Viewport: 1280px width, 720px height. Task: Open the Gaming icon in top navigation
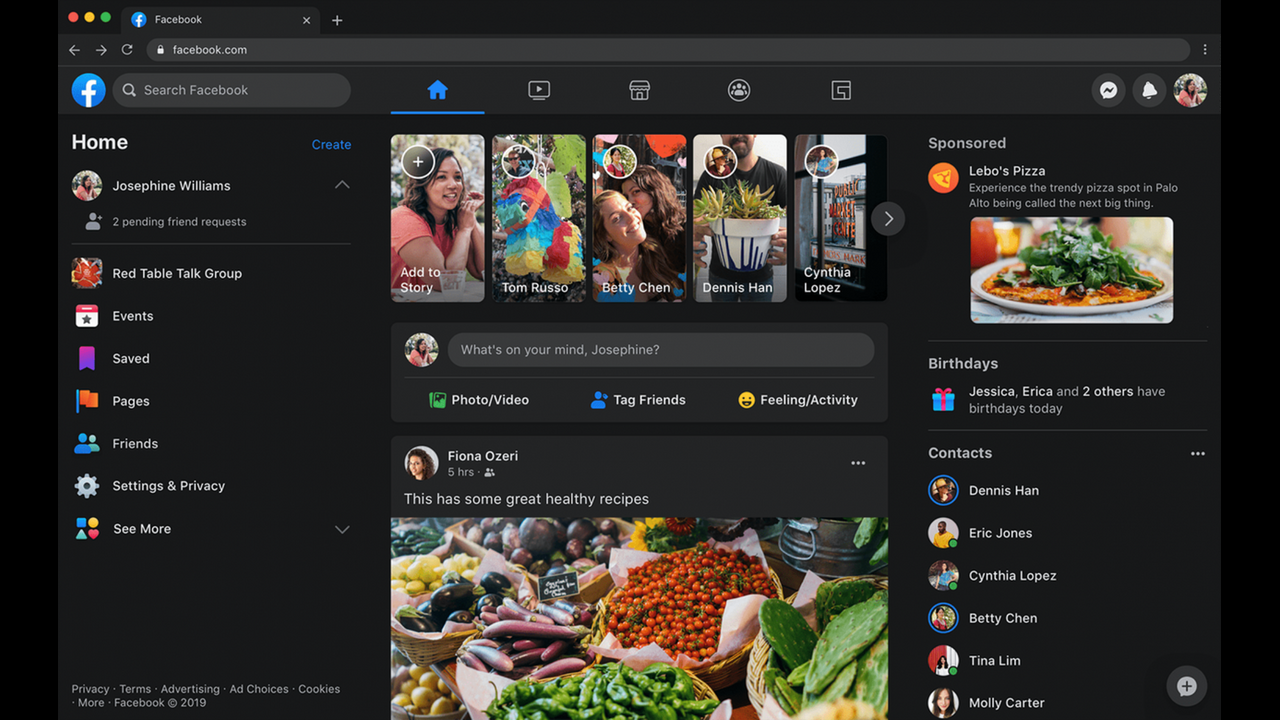pyautogui.click(x=841, y=90)
